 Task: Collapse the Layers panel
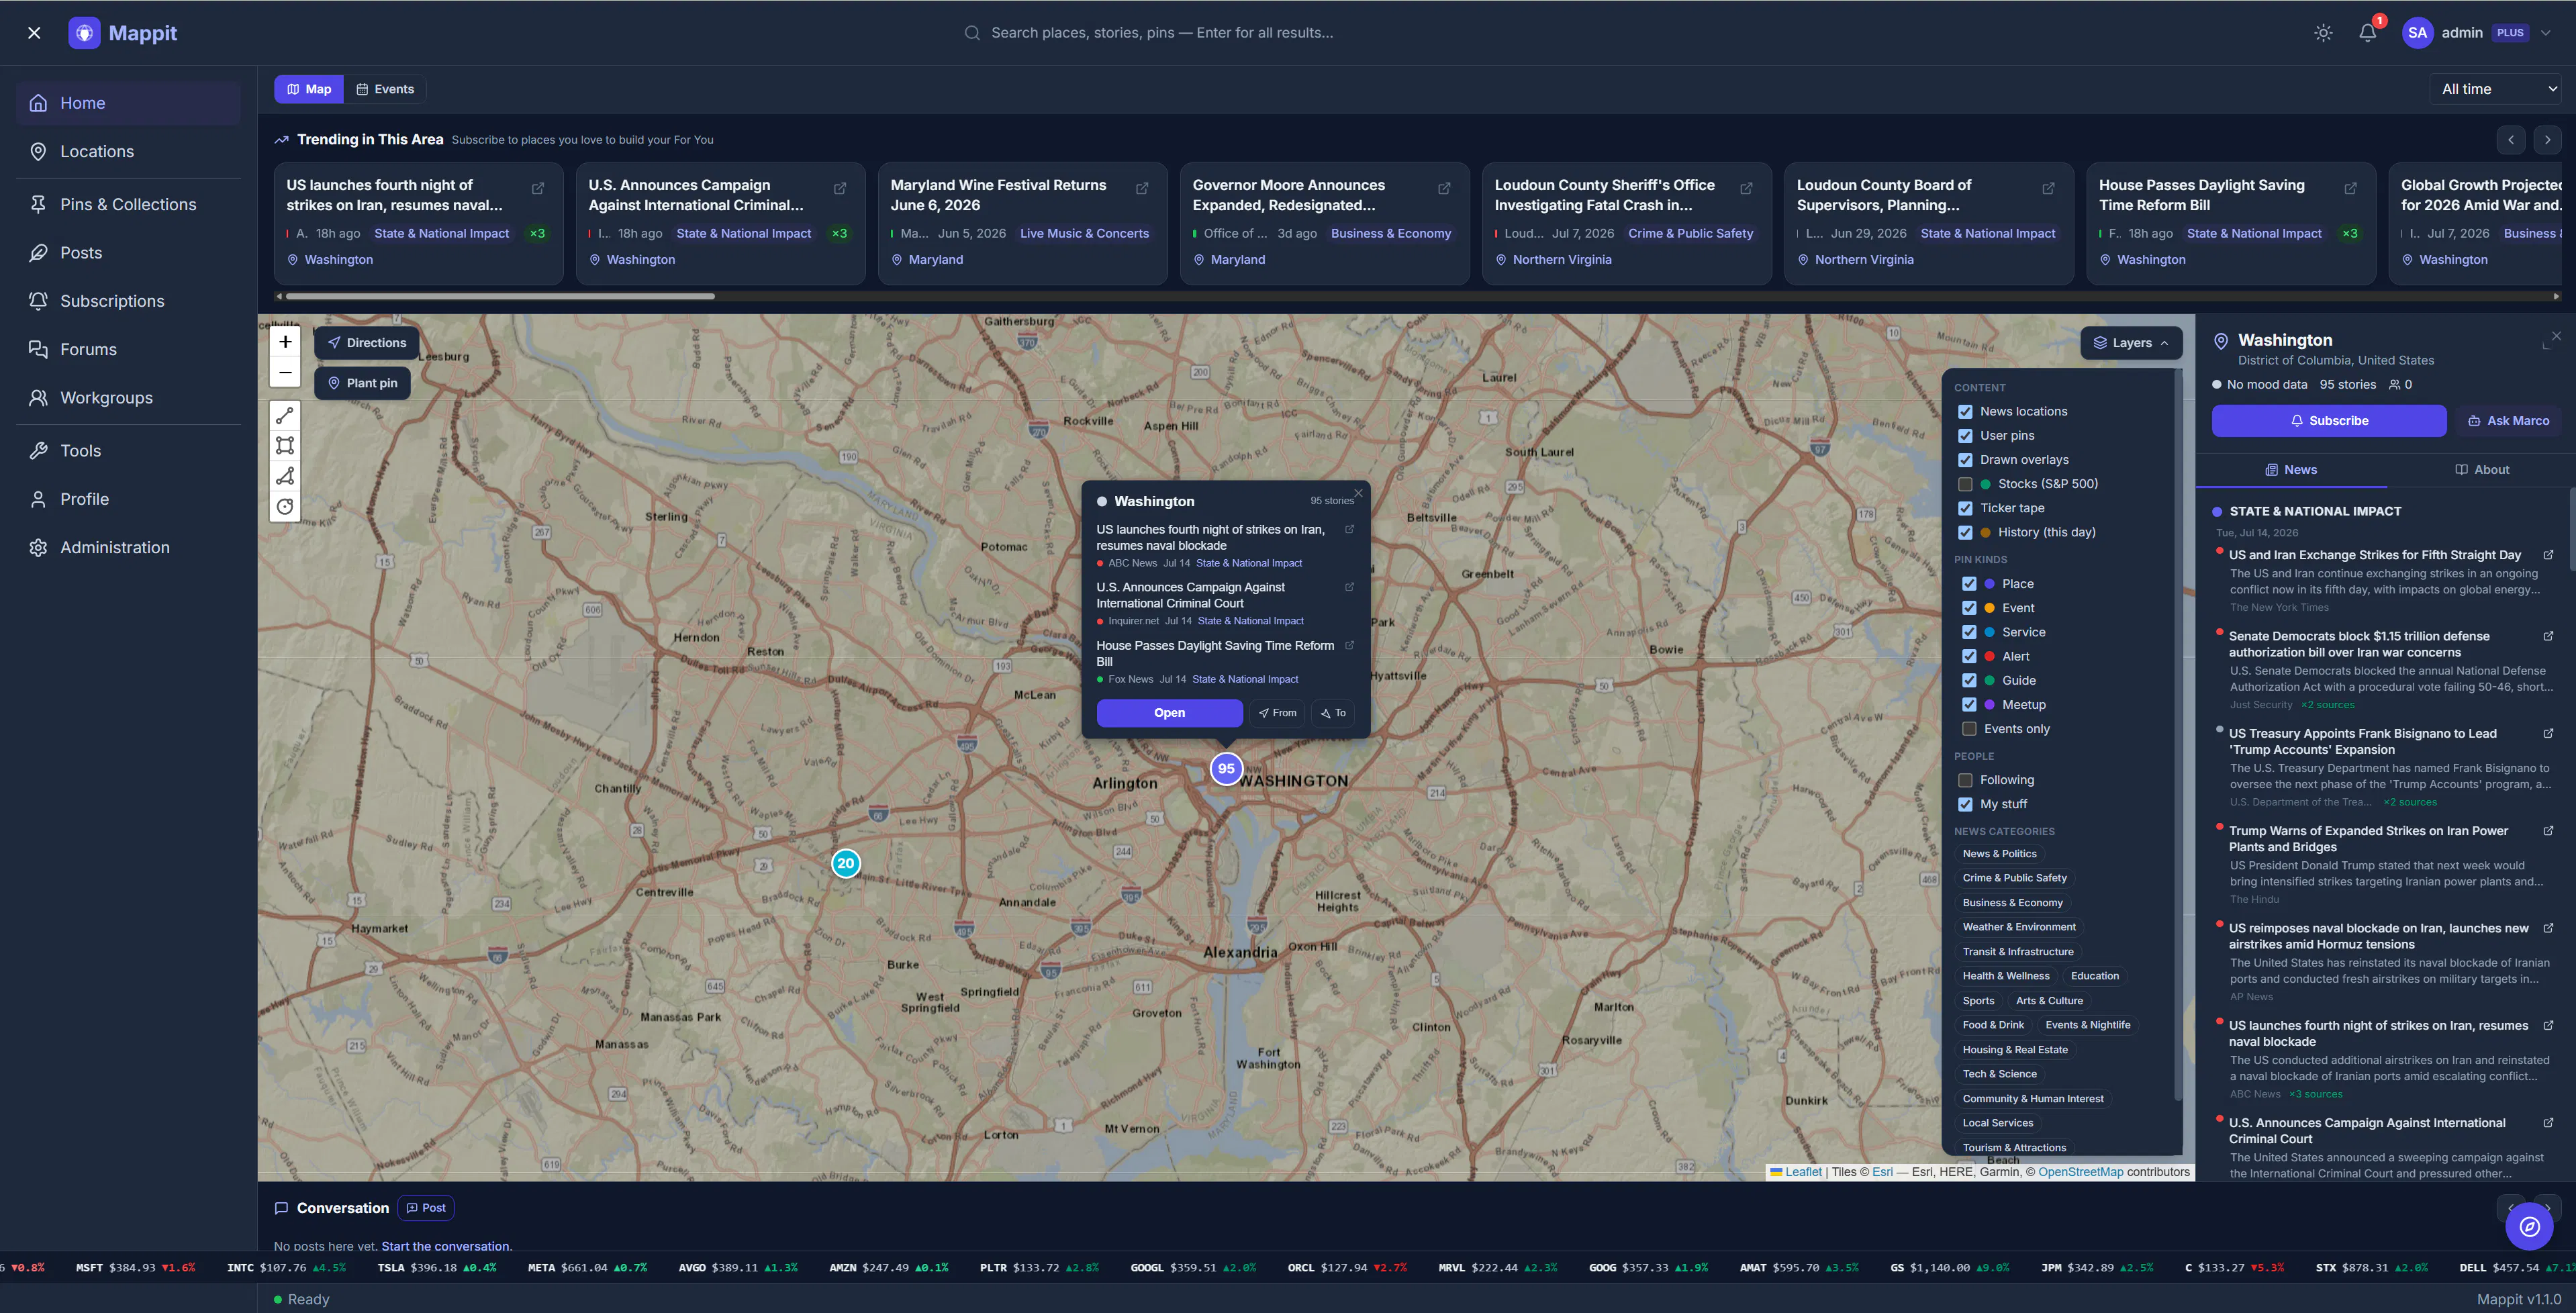(2131, 343)
